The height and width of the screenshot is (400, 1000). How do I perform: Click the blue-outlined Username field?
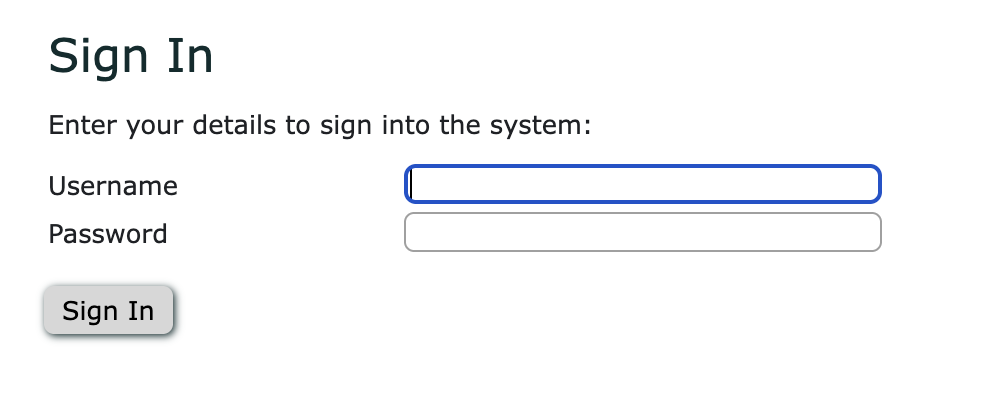pos(642,184)
